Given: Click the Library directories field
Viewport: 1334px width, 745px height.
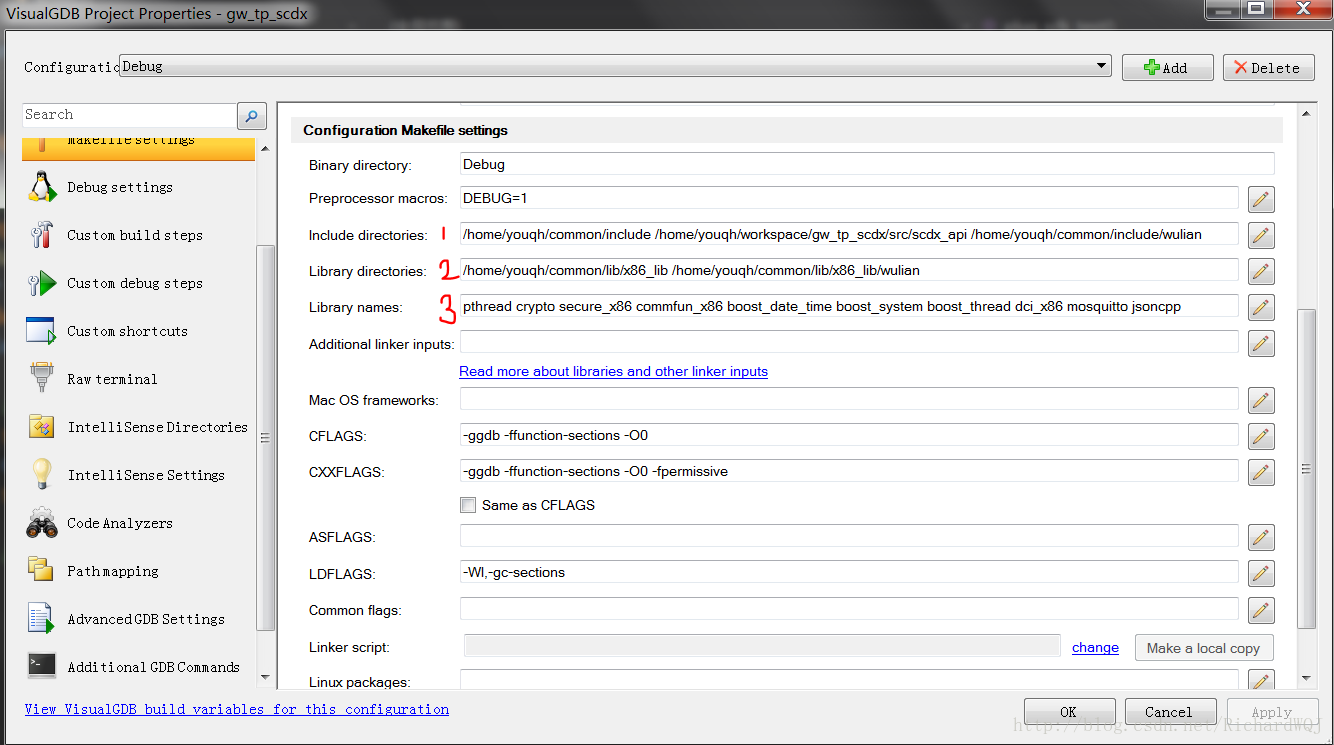Looking at the screenshot, I should pos(849,270).
